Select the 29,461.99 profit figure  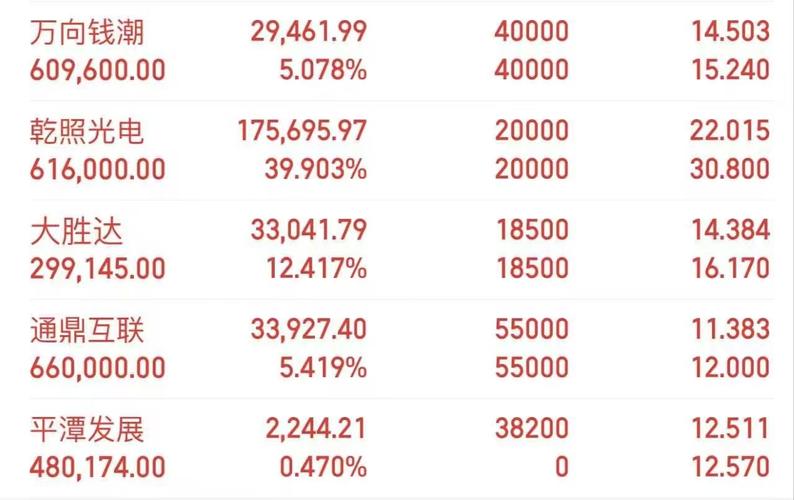tap(309, 31)
